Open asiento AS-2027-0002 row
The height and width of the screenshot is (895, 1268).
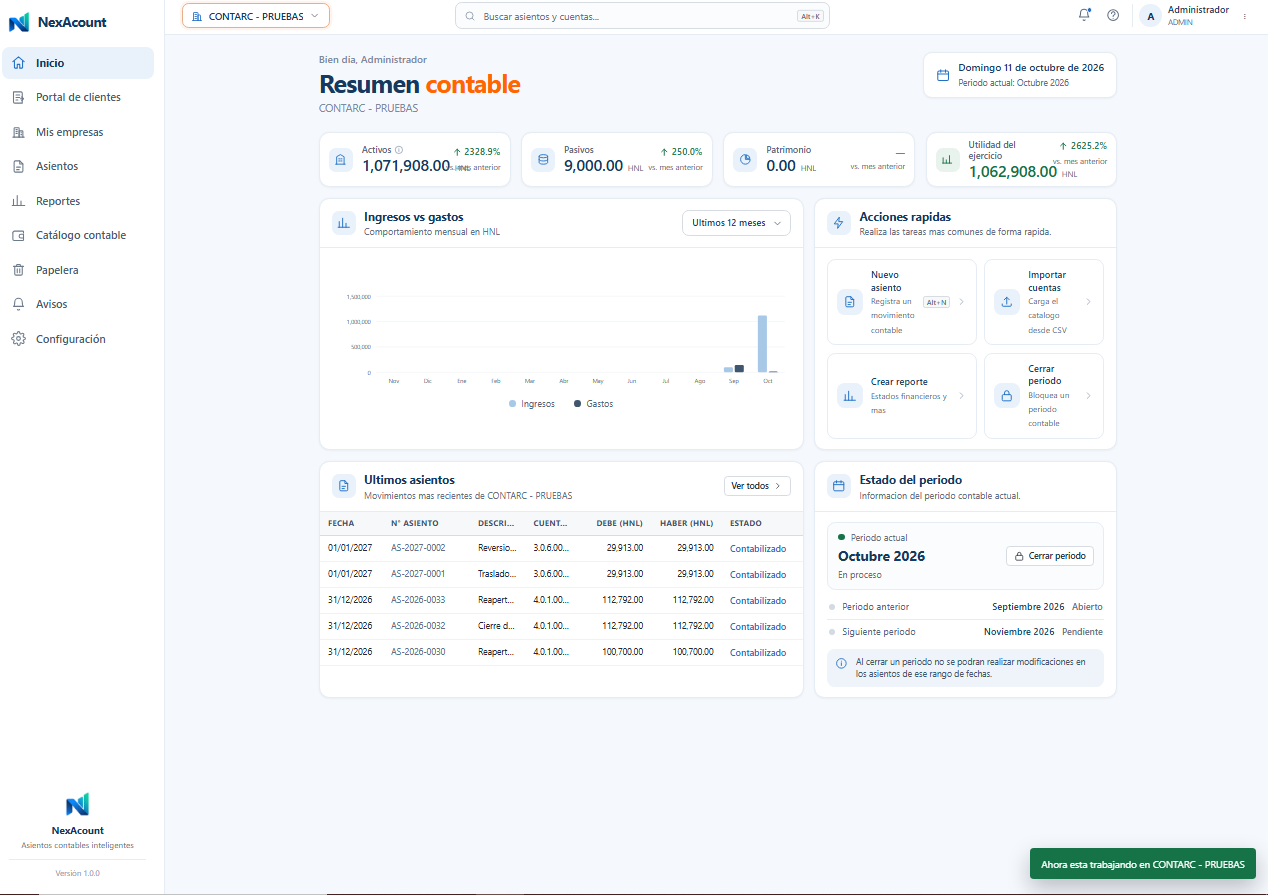click(x=561, y=548)
